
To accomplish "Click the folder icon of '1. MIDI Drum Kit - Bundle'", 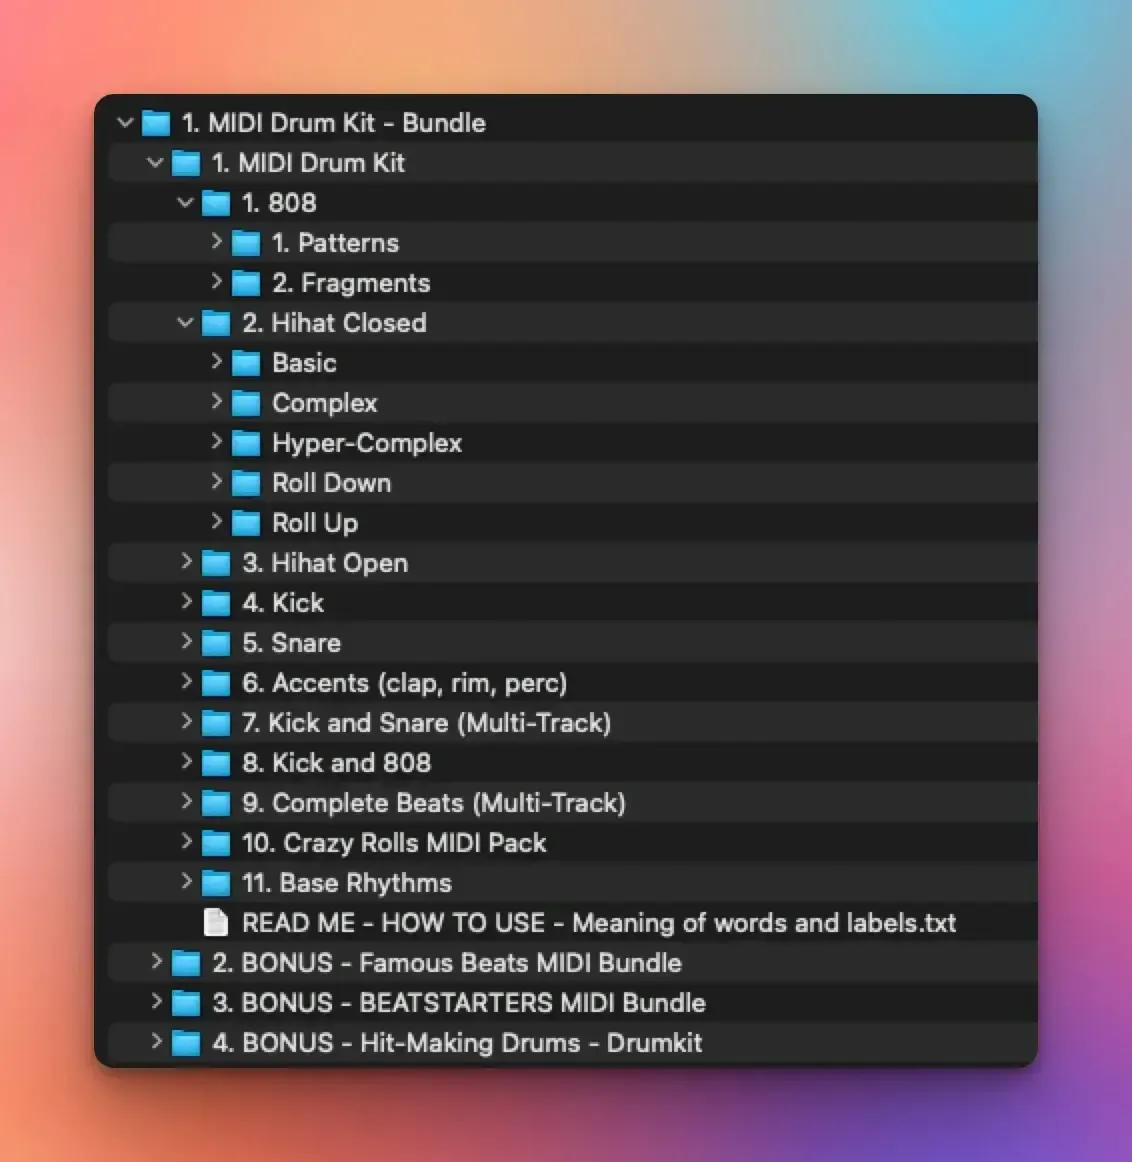I will click(x=156, y=123).
